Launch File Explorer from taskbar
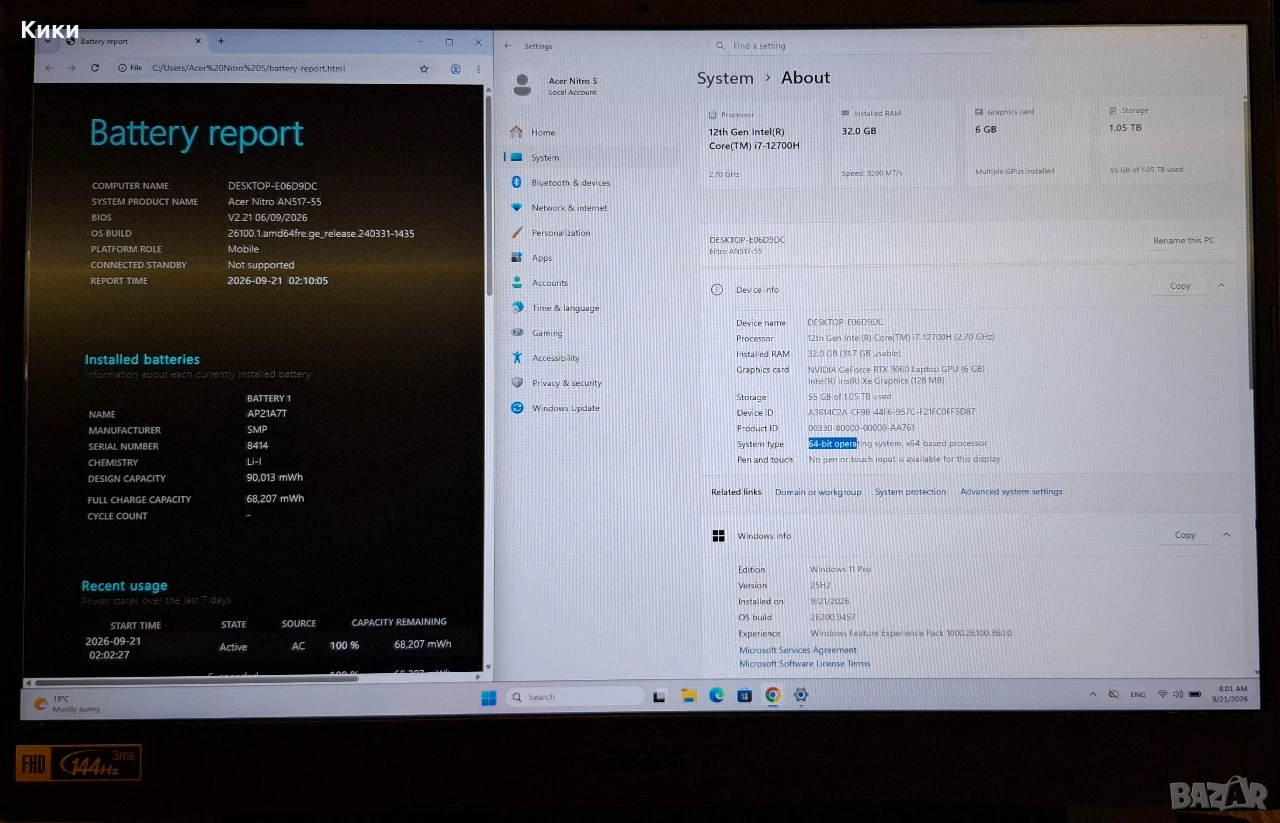Image resolution: width=1280 pixels, height=823 pixels. pyautogui.click(x=689, y=695)
